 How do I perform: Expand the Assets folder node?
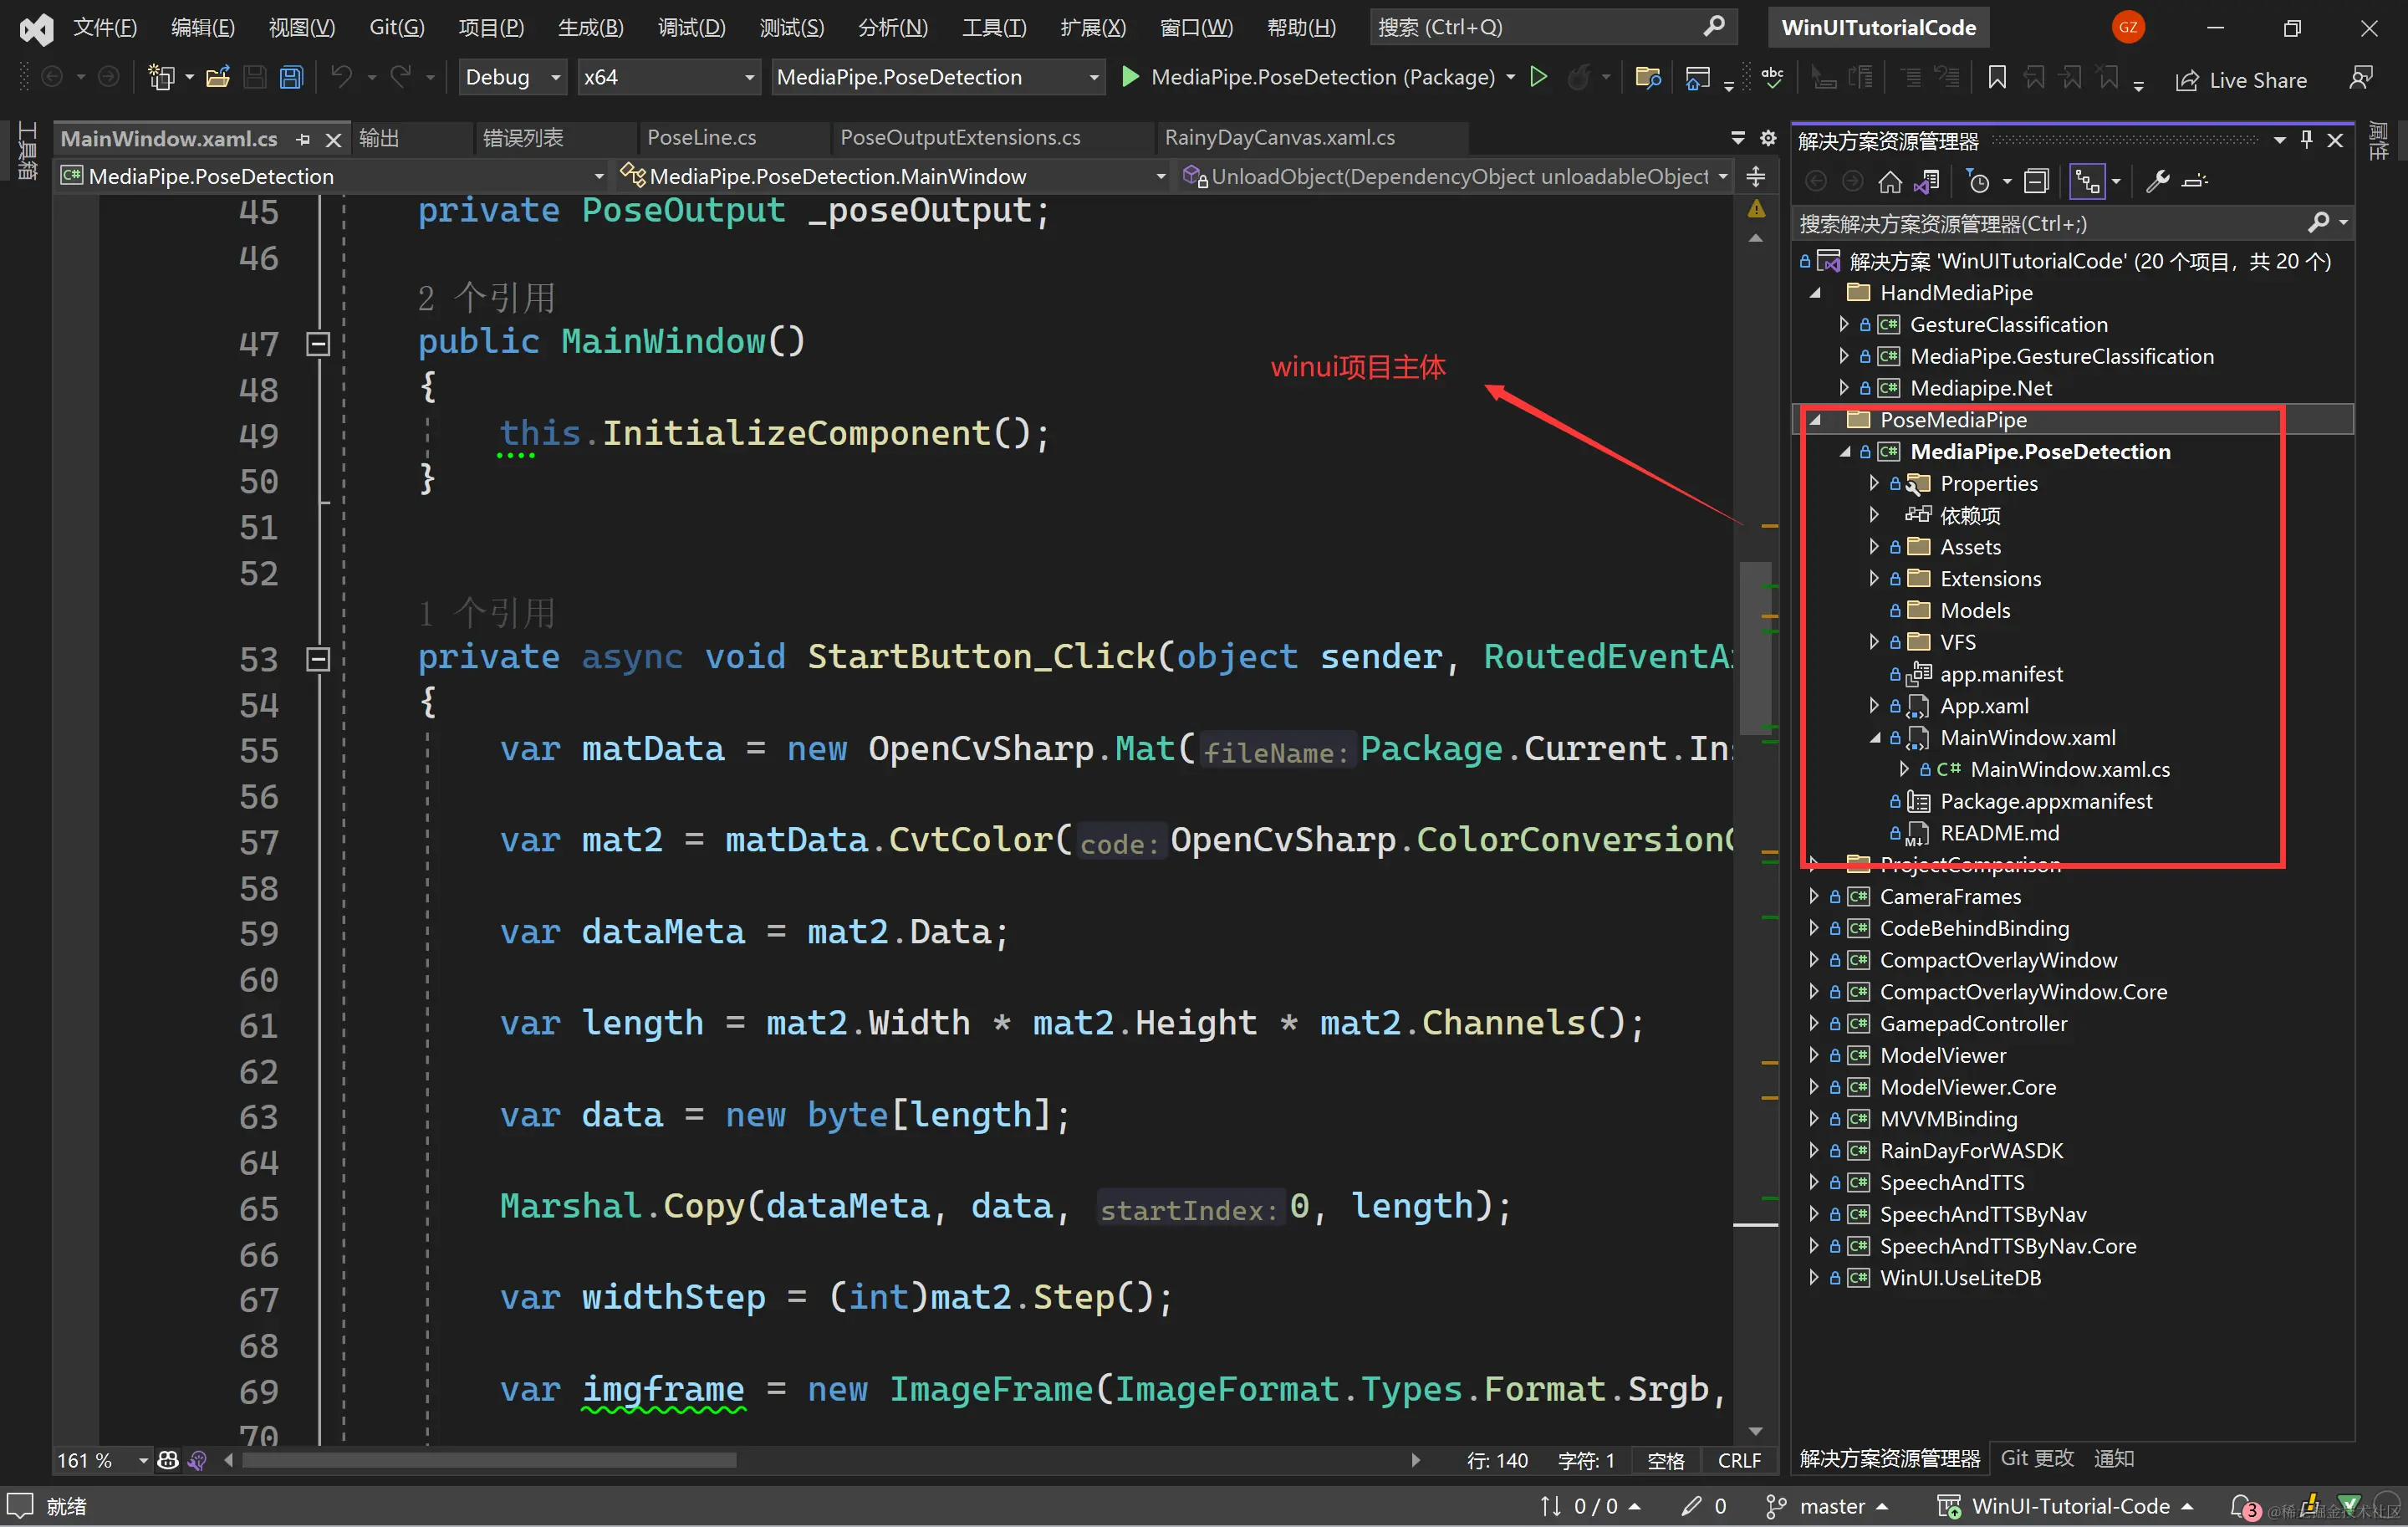[x=1874, y=547]
